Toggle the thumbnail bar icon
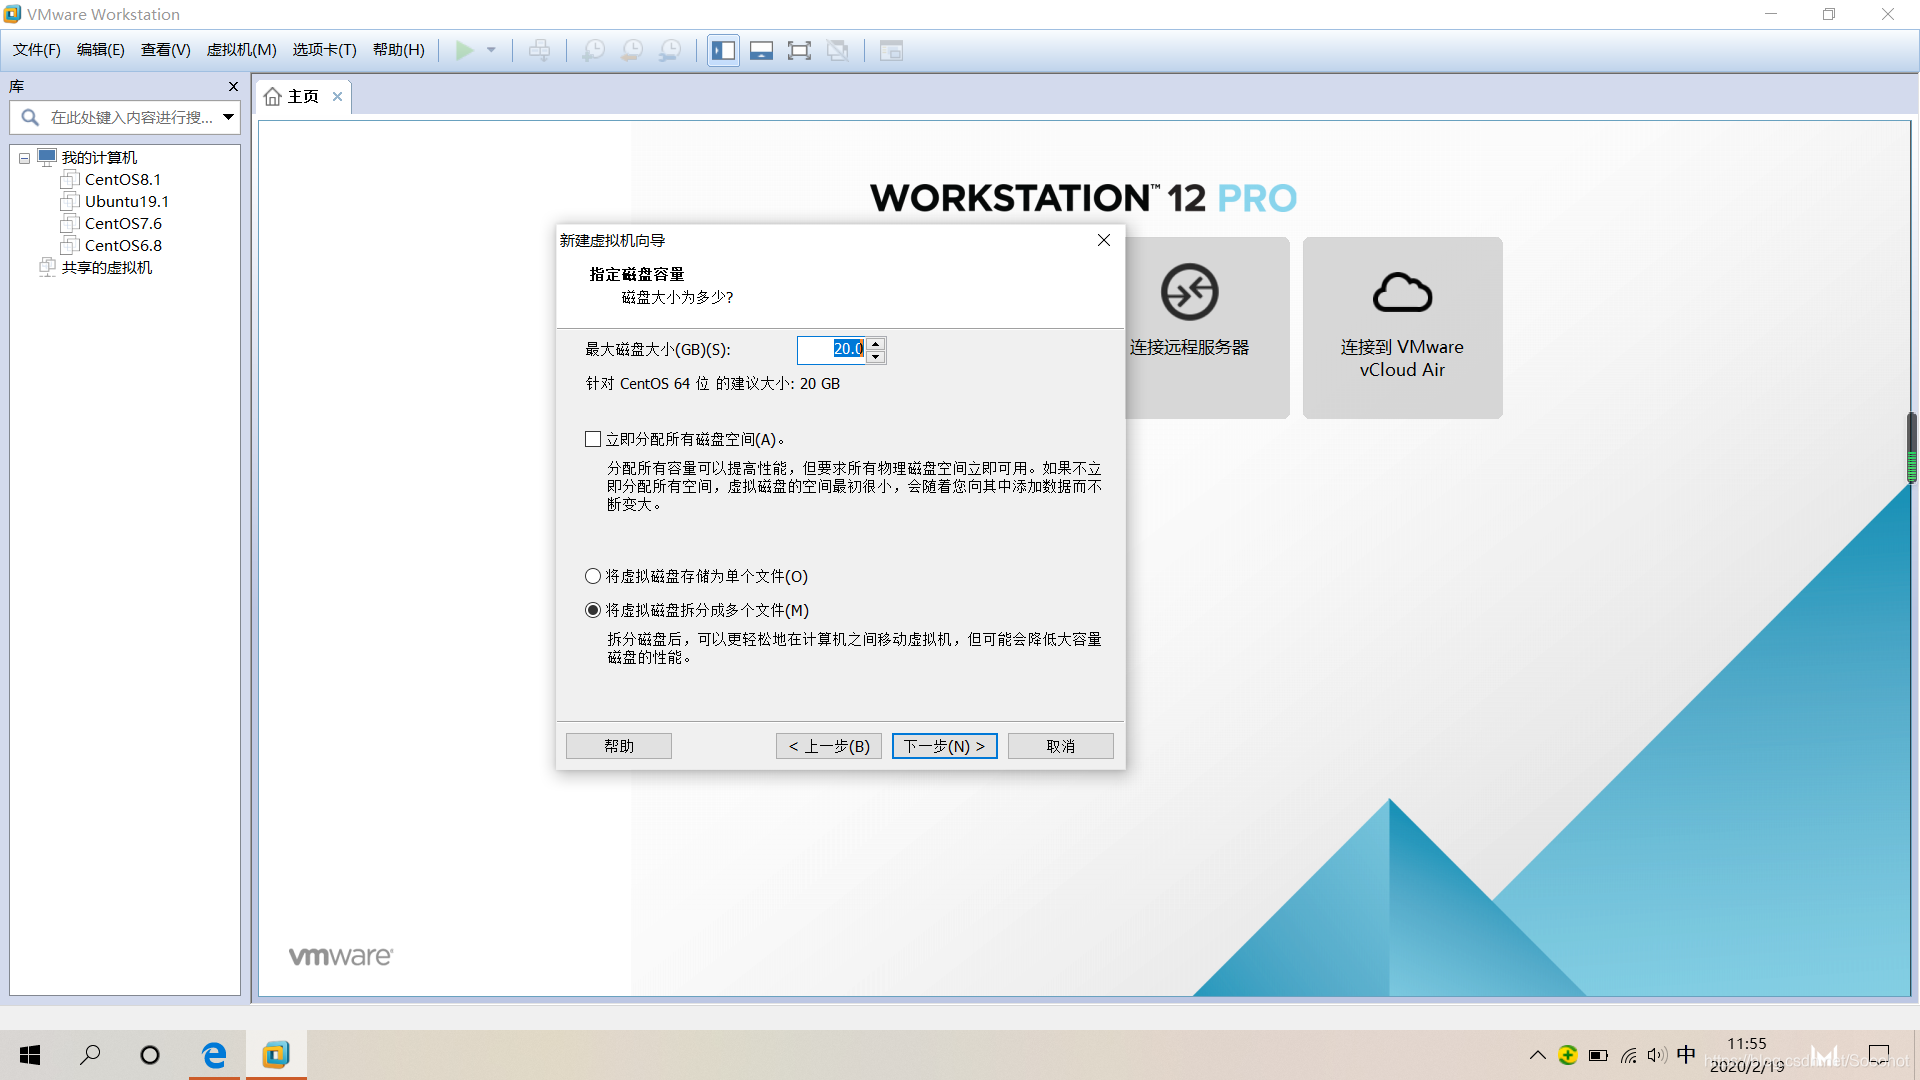Viewport: 1920px width, 1080px height. 761,50
